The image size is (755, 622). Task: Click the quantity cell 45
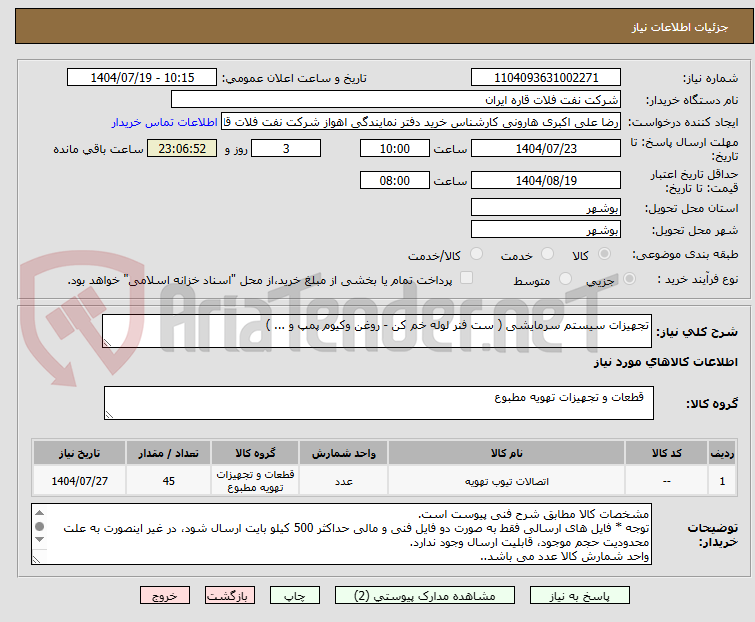168,481
